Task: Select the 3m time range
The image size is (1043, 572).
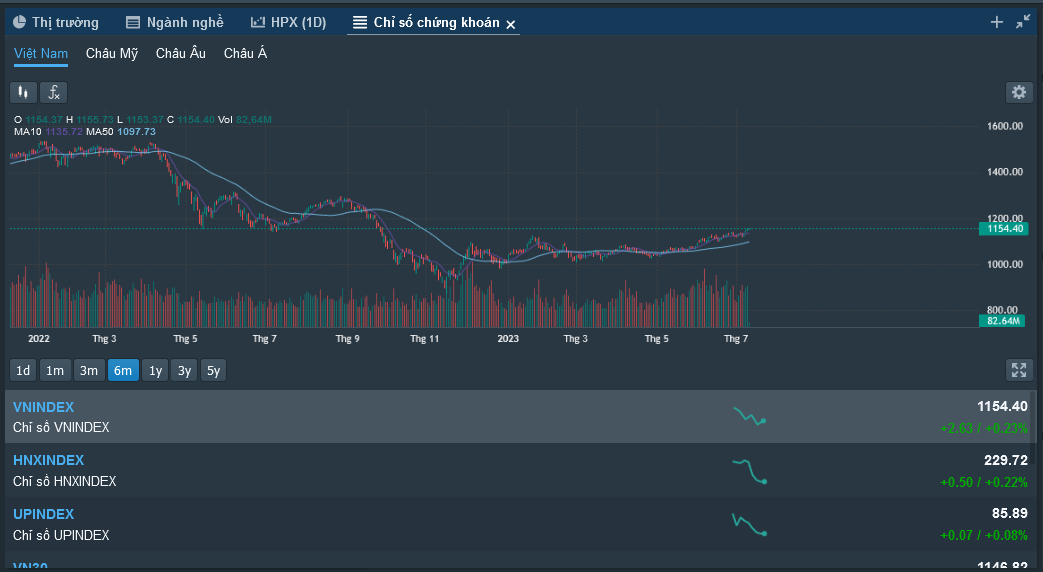Action: (89, 370)
